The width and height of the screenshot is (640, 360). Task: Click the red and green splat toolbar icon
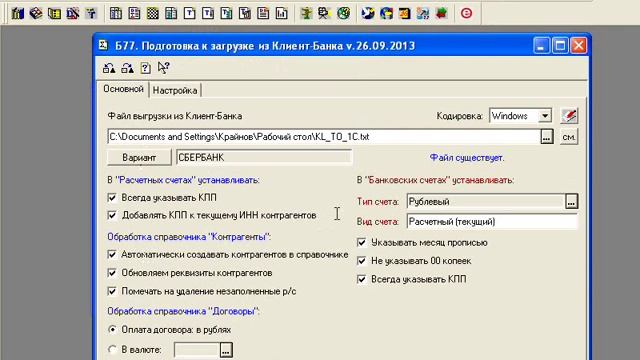tap(441, 13)
